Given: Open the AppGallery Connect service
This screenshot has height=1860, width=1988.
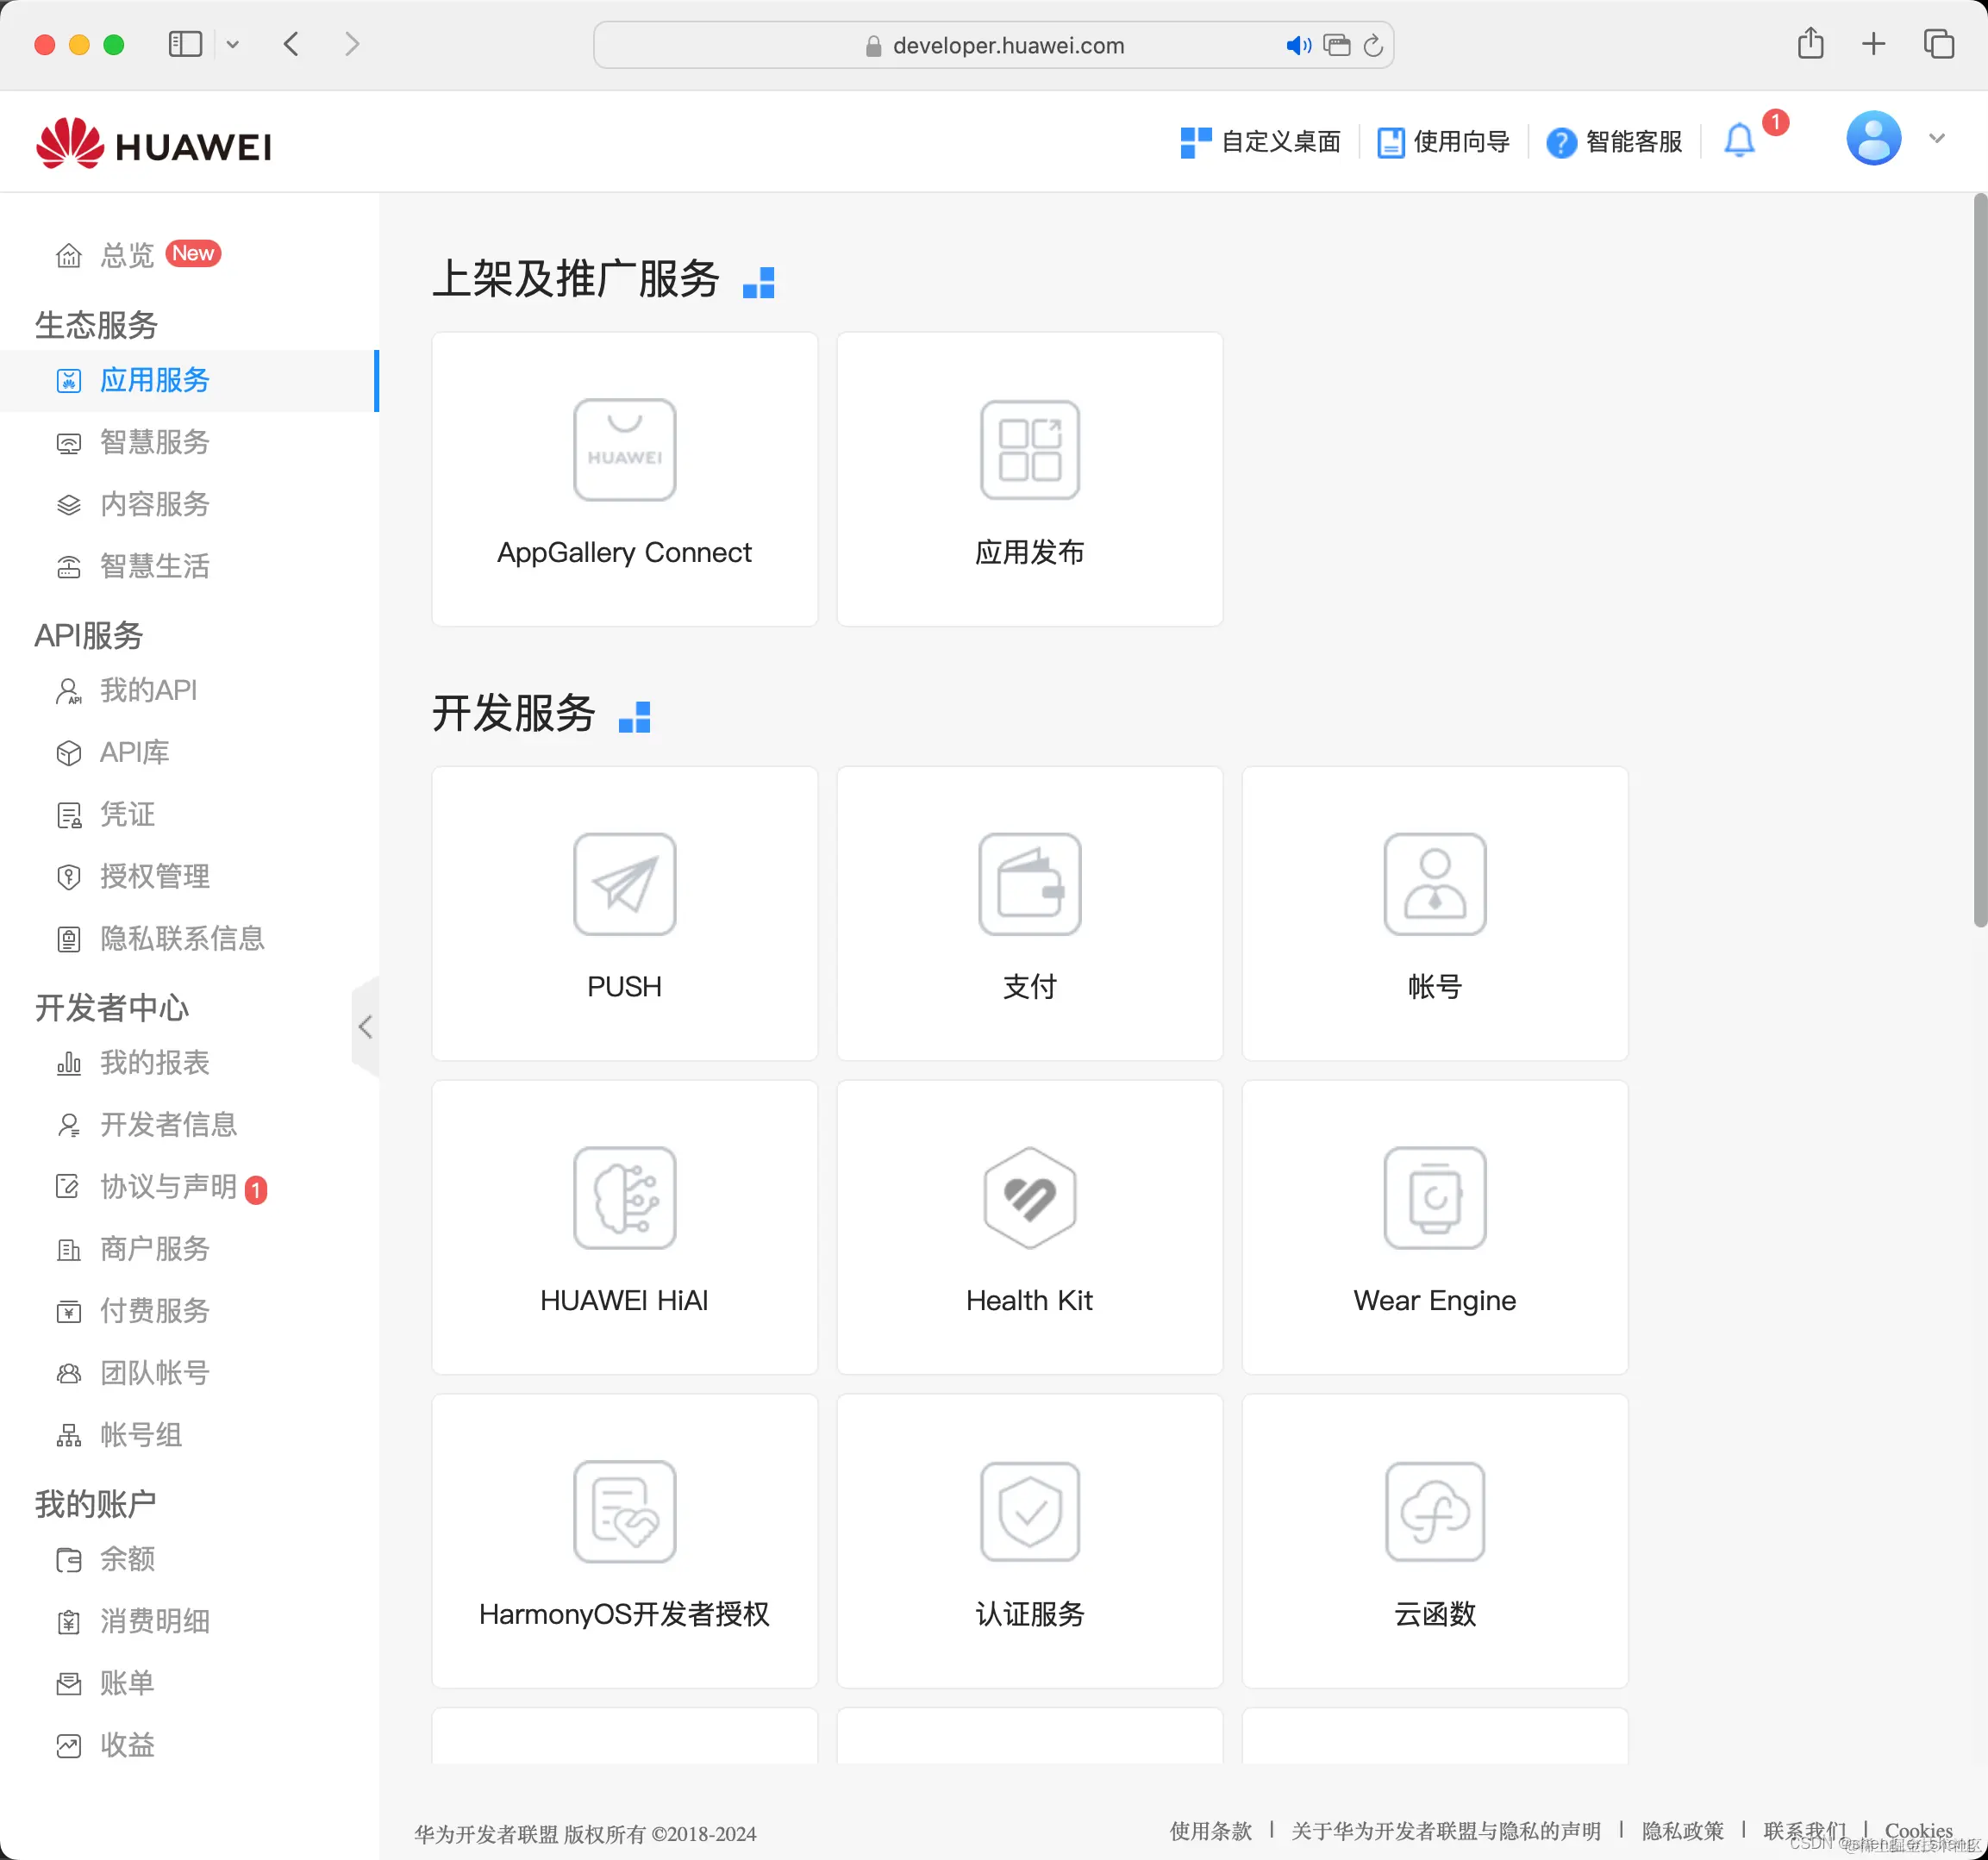Looking at the screenshot, I should click(624, 478).
